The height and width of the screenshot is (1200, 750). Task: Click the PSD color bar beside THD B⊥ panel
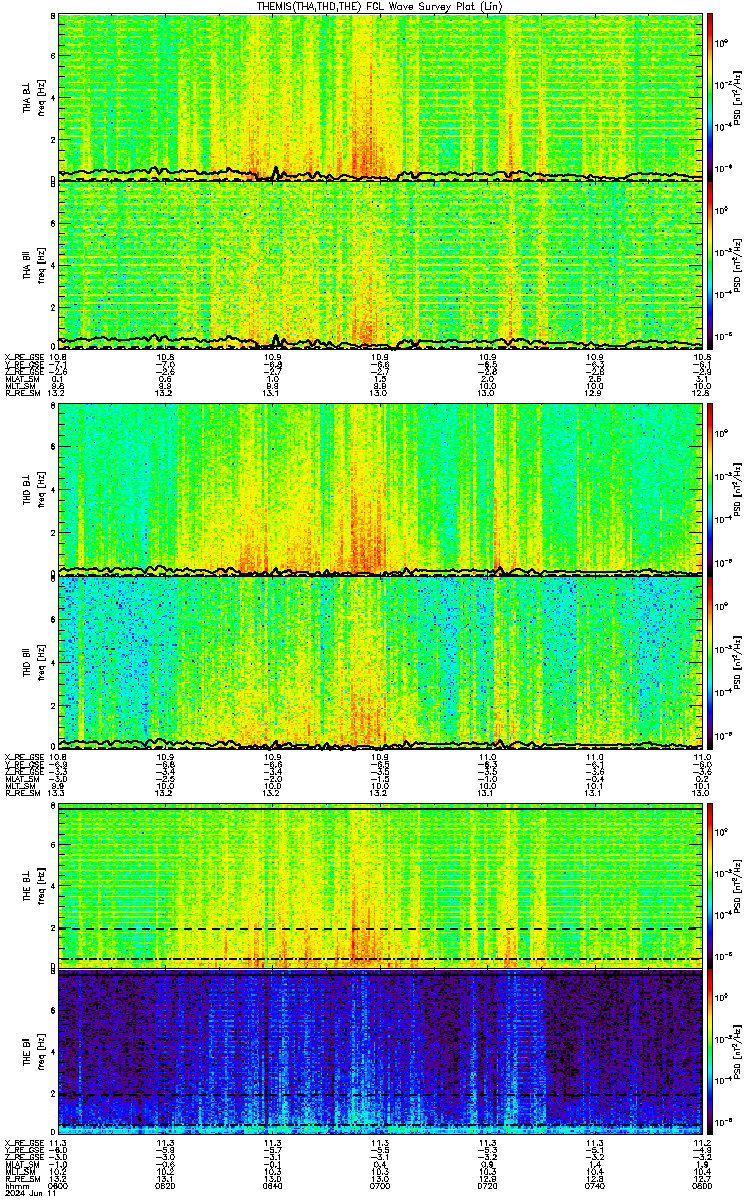(710, 489)
